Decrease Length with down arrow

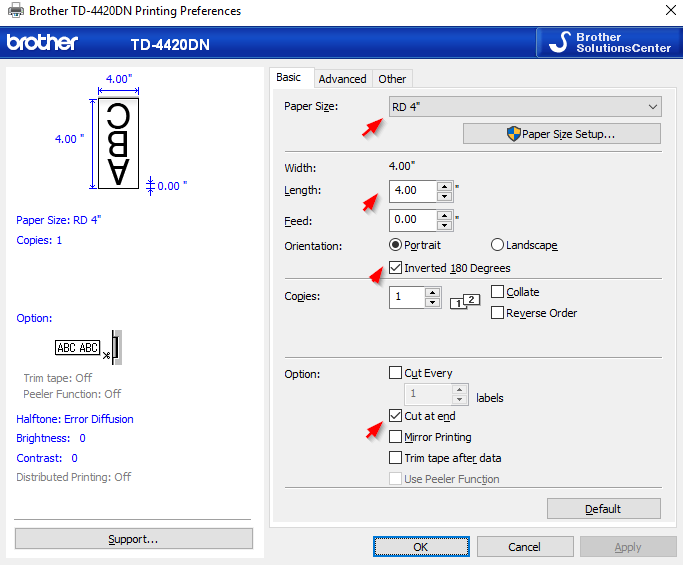coord(444,196)
